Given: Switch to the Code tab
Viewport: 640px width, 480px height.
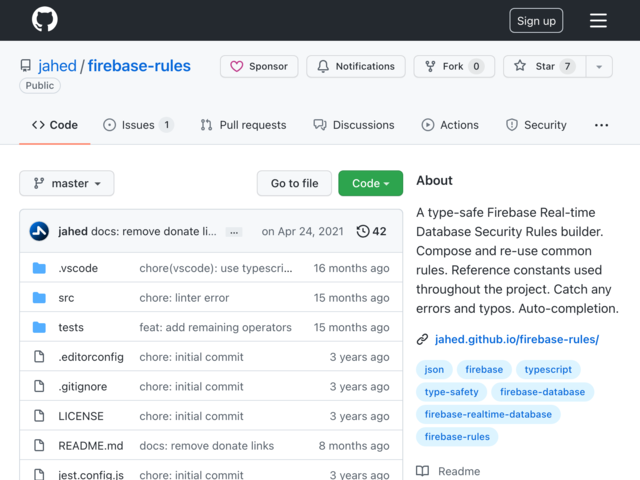Looking at the screenshot, I should coord(55,125).
